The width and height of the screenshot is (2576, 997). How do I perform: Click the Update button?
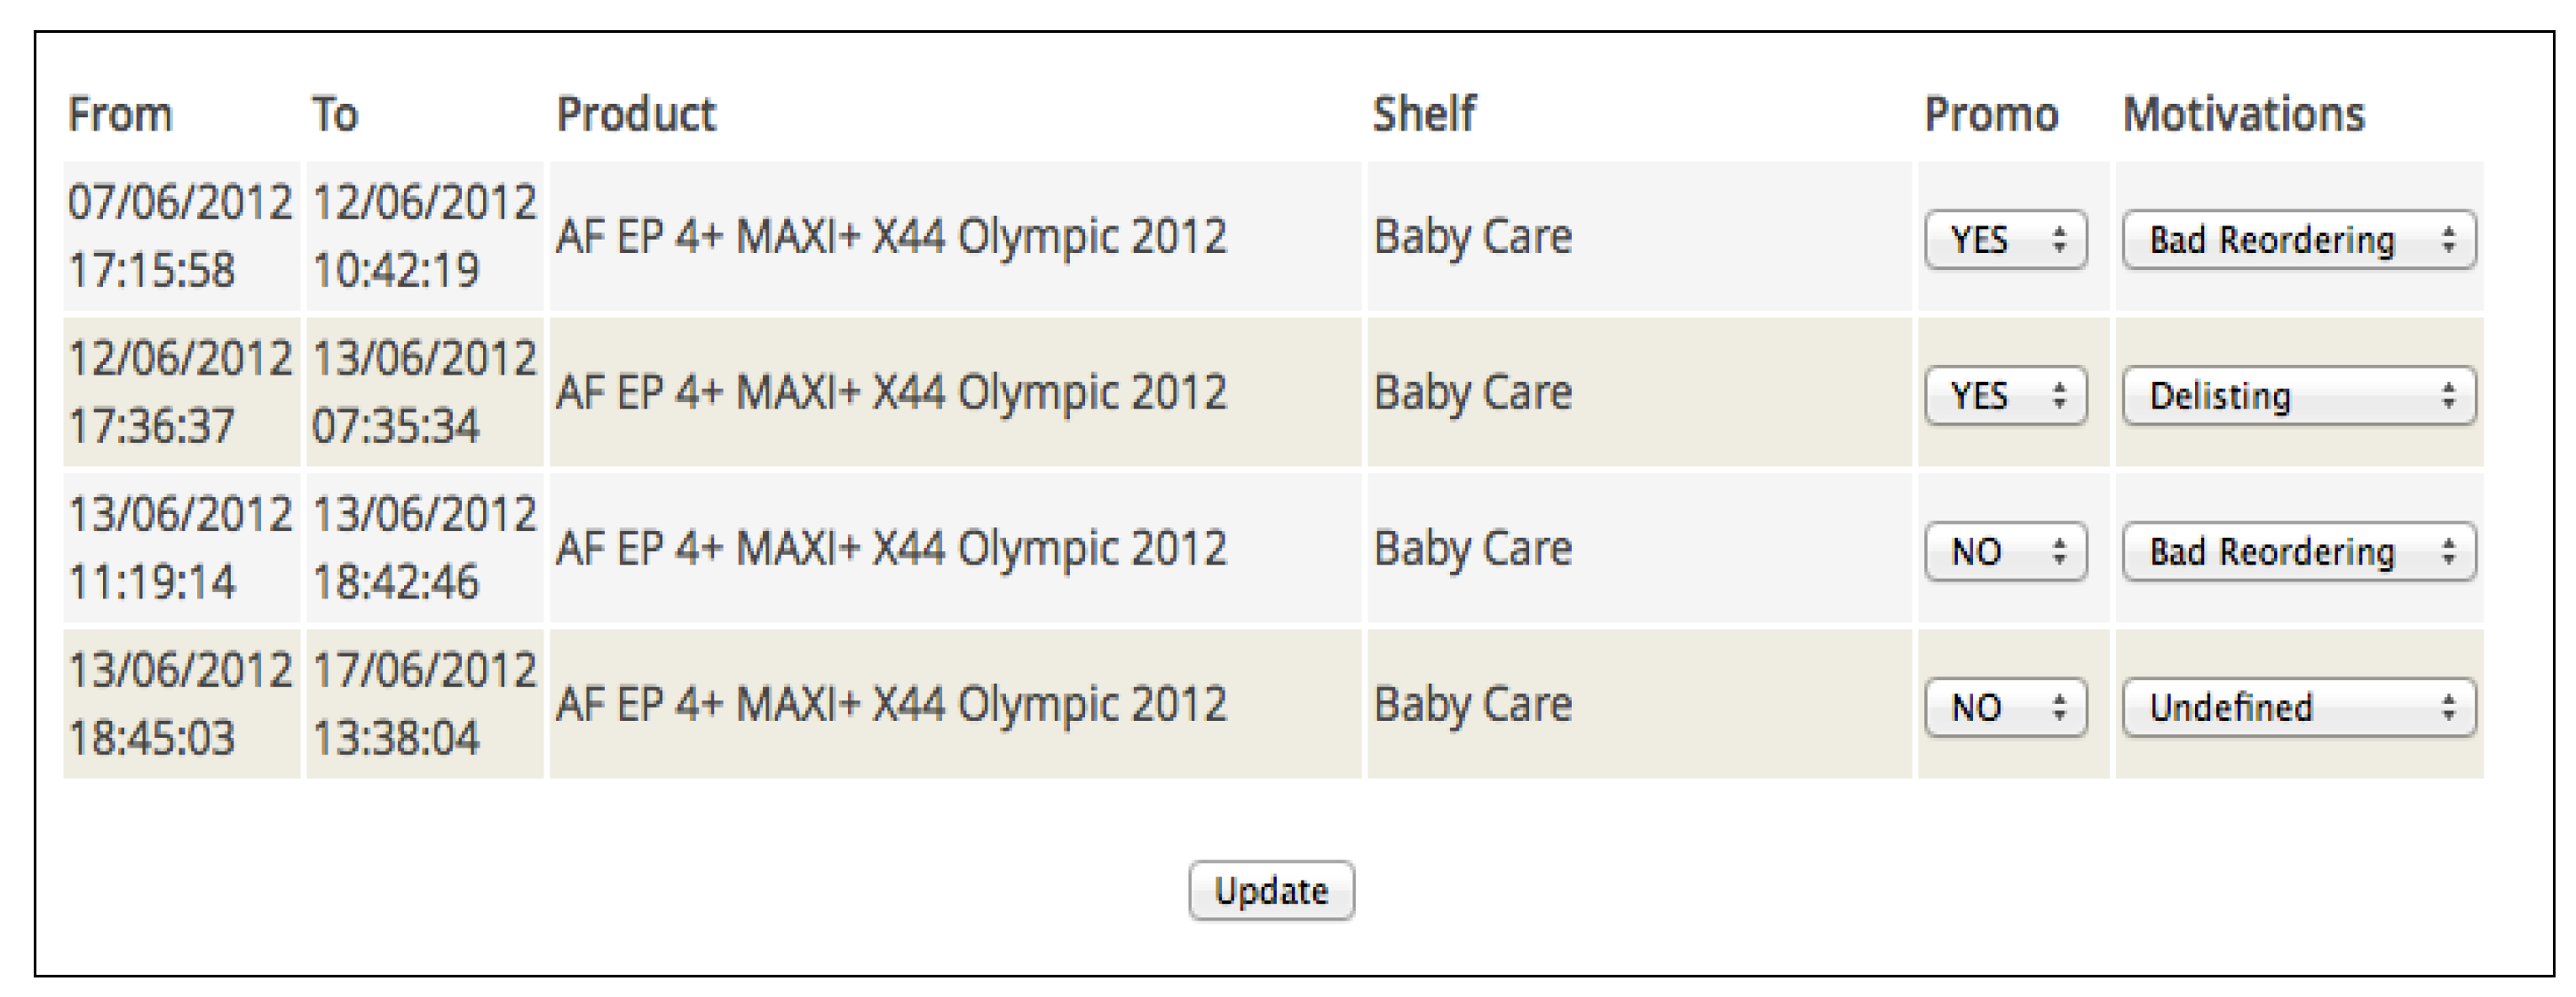(1271, 890)
